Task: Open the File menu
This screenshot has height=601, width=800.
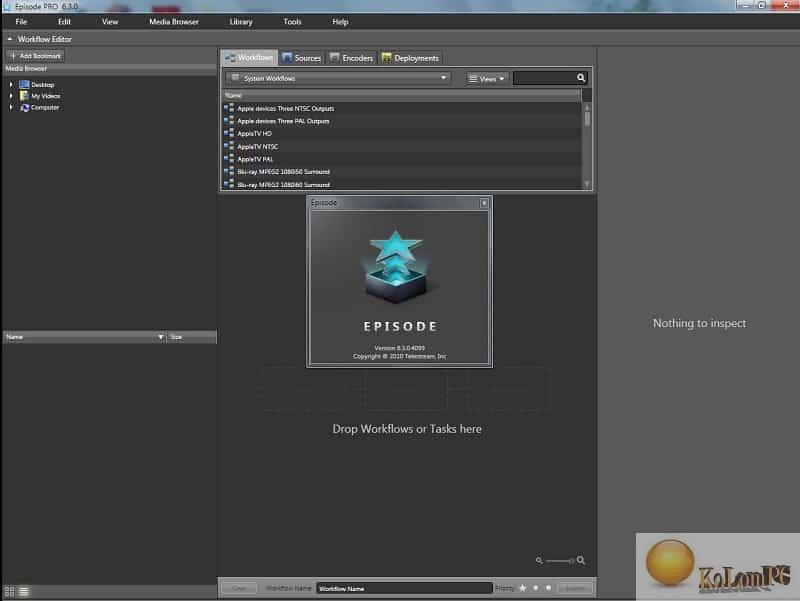Action: click(21, 22)
